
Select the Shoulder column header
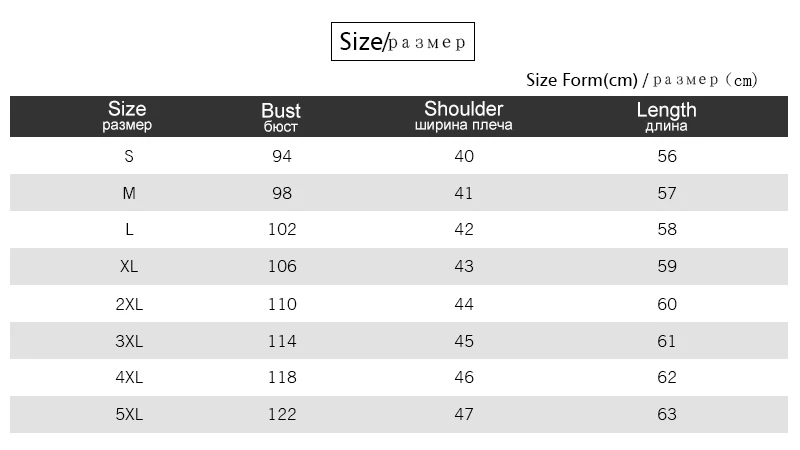click(463, 115)
